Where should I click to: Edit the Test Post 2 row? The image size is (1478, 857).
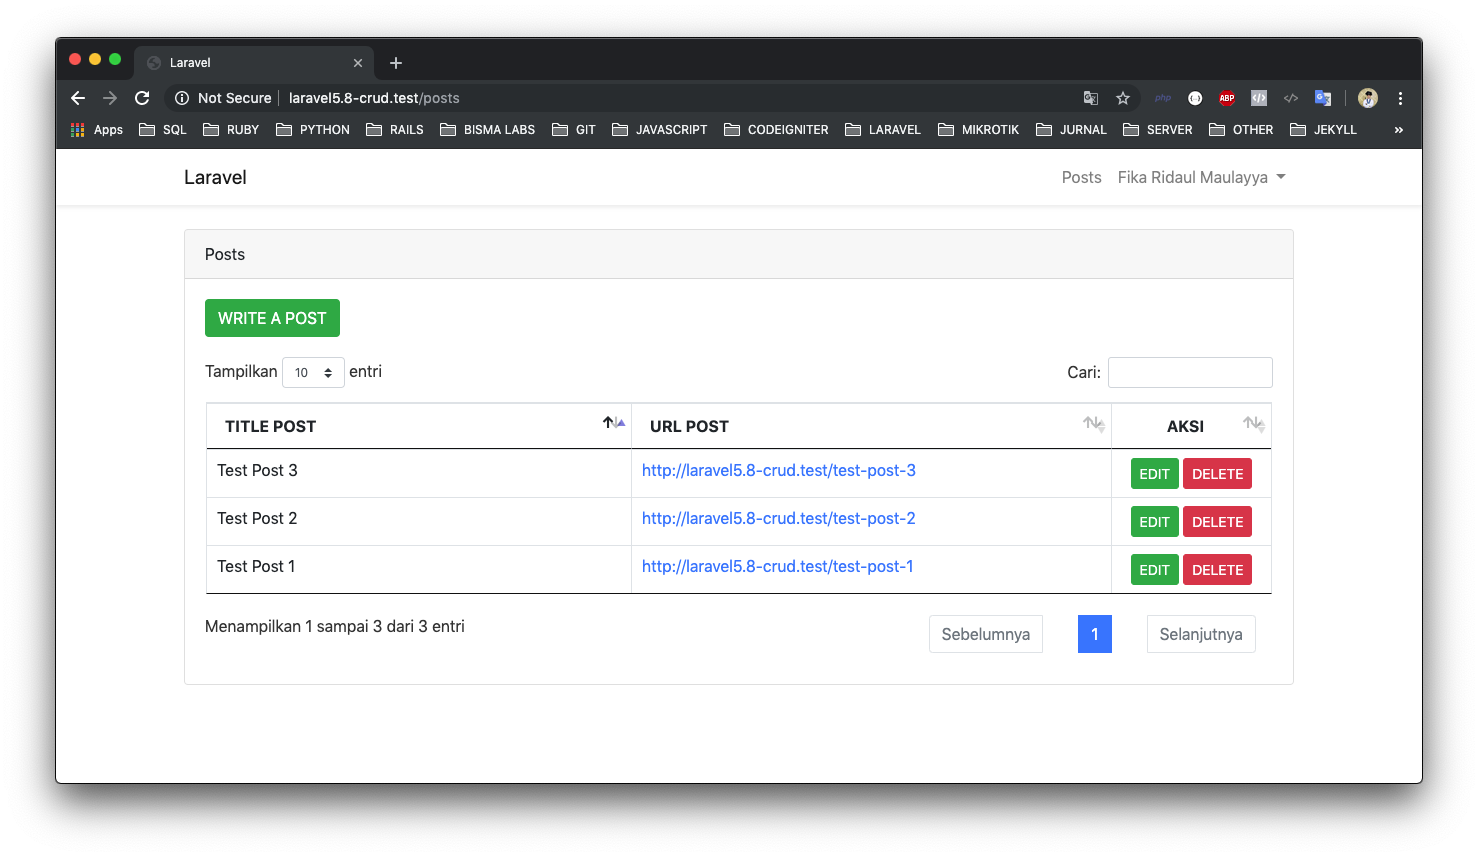pos(1154,522)
